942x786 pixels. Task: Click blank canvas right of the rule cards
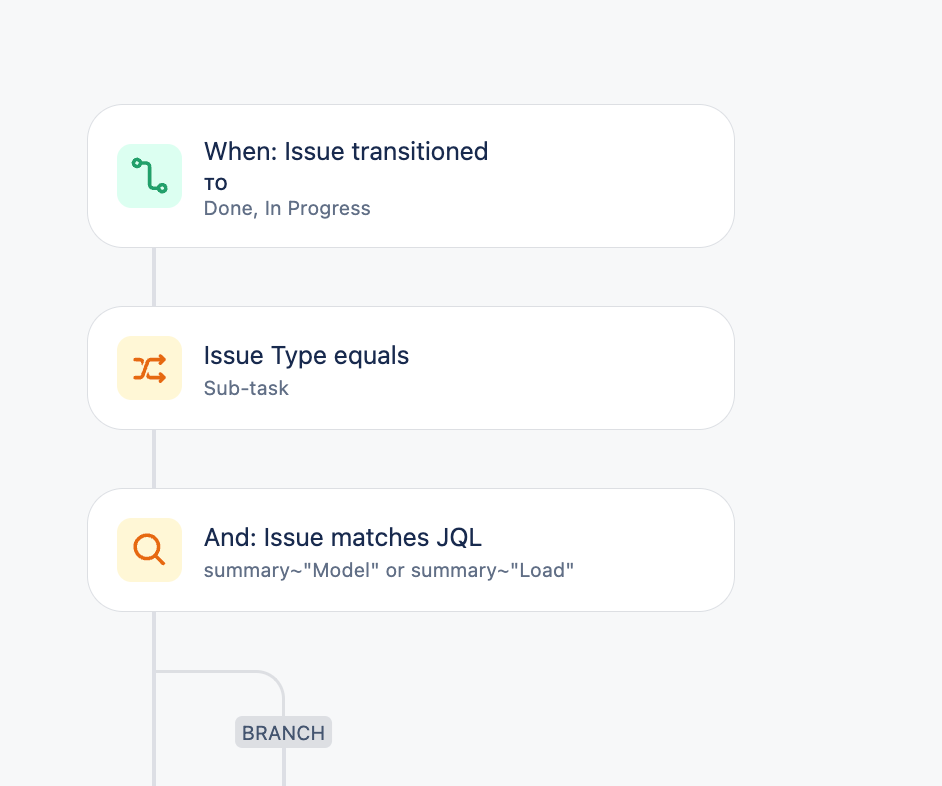click(x=838, y=400)
